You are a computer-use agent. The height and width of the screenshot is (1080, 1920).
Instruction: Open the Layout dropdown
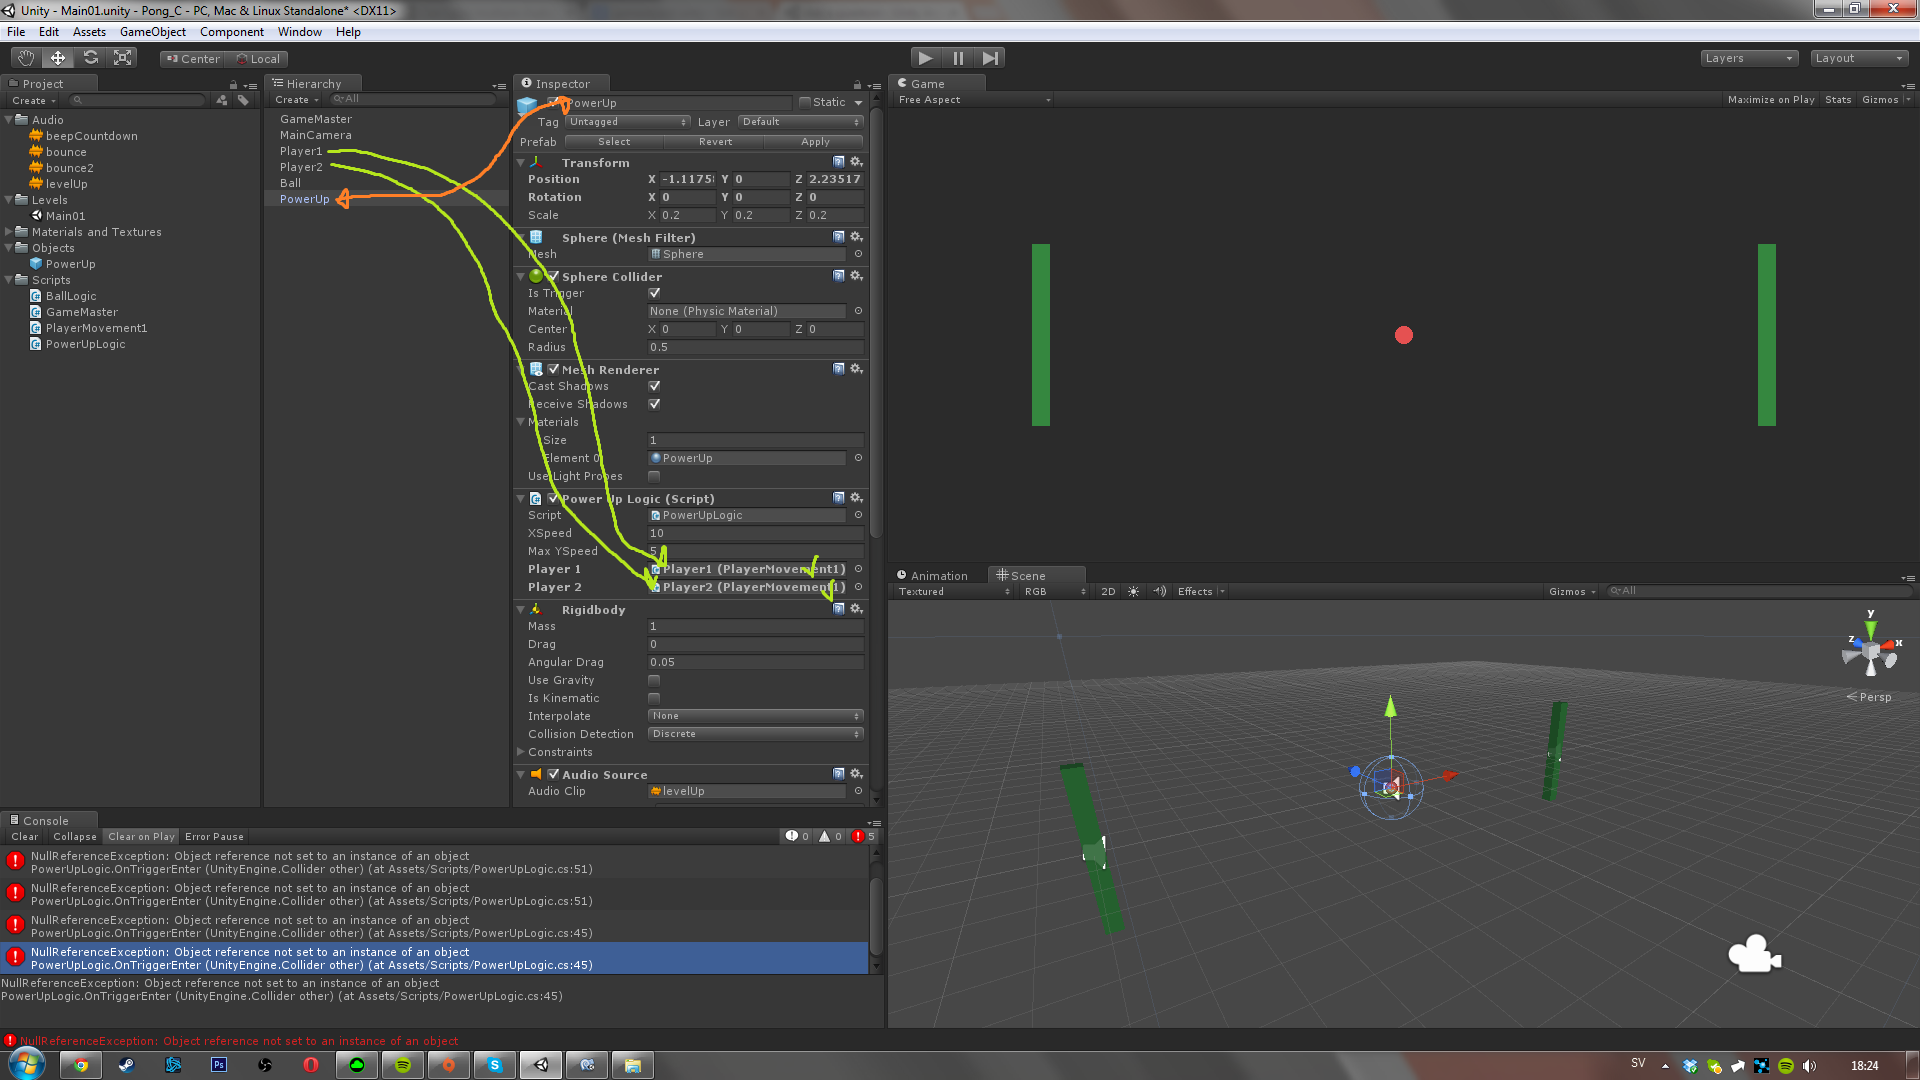[1859, 58]
